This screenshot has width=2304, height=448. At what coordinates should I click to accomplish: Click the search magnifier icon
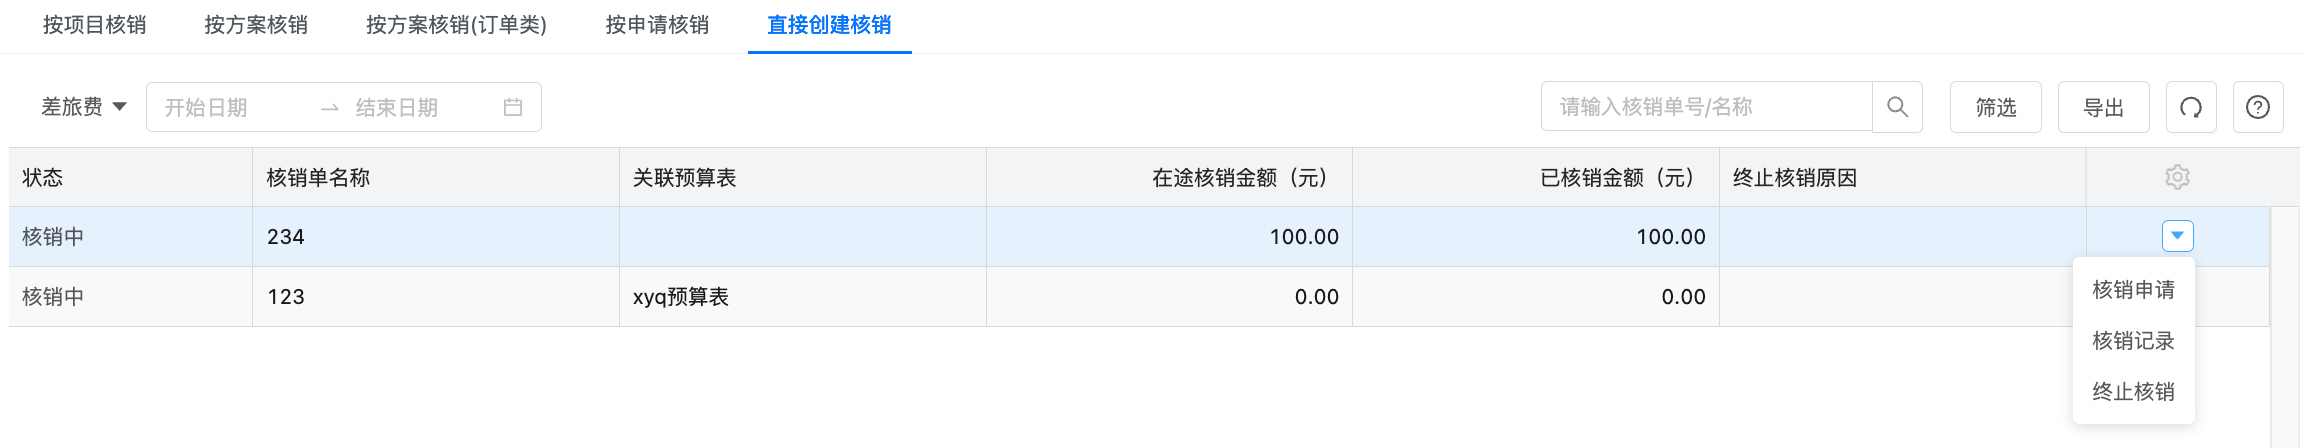click(x=1897, y=107)
